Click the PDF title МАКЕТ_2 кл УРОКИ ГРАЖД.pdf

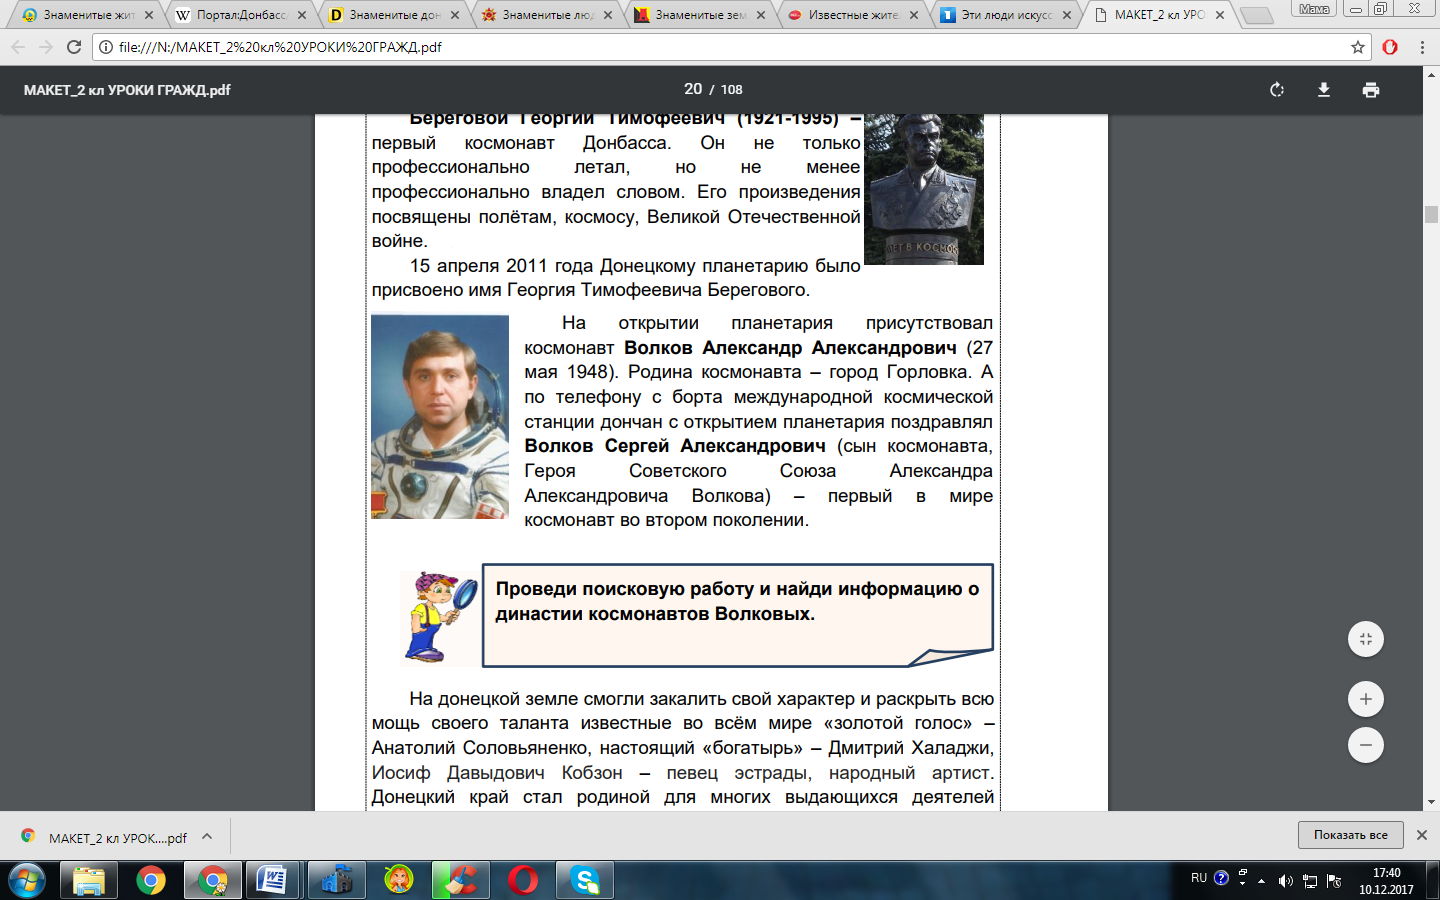127,90
